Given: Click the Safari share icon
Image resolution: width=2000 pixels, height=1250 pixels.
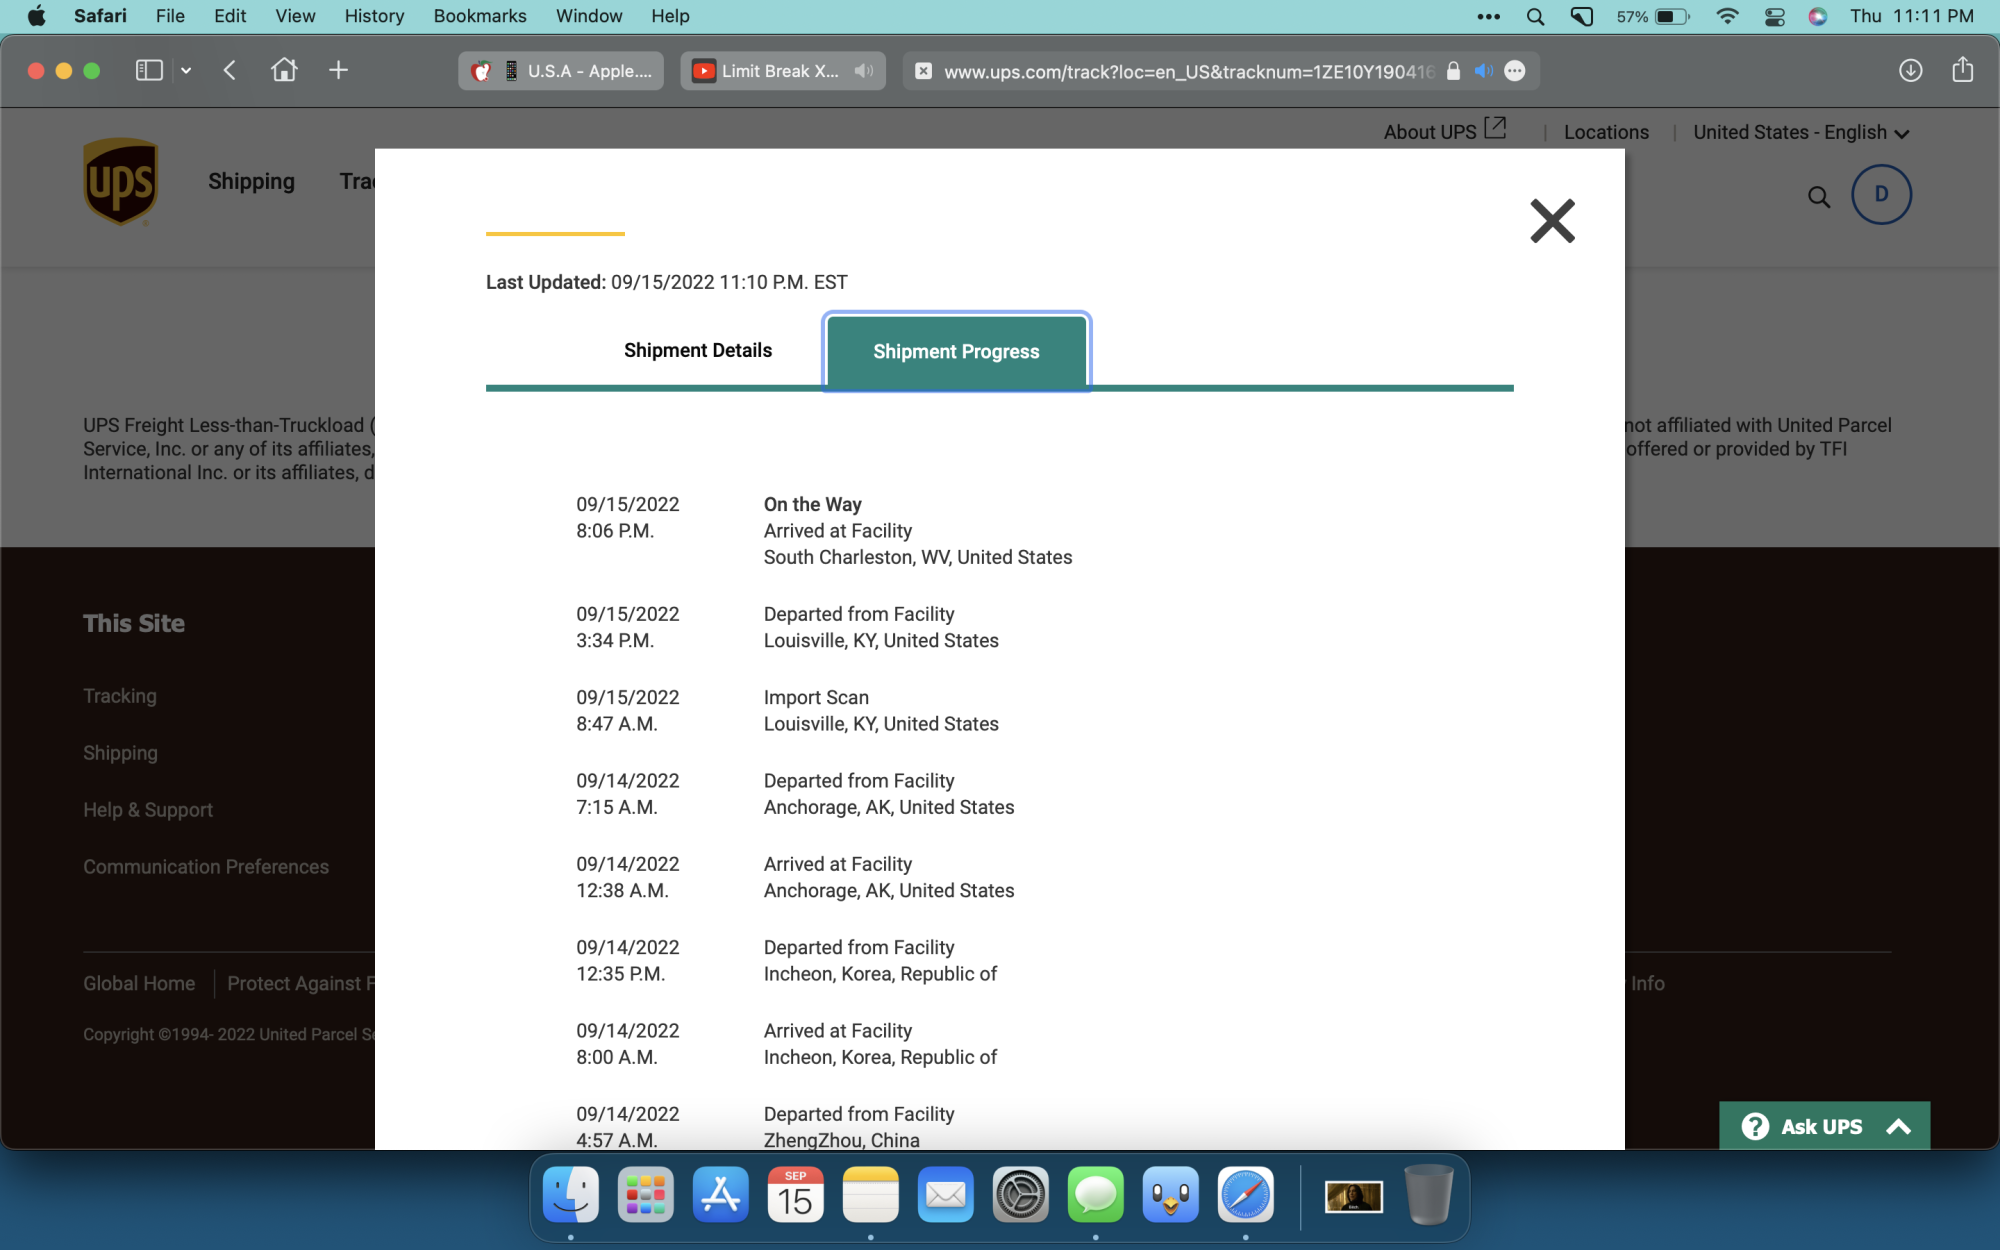Looking at the screenshot, I should point(1962,70).
